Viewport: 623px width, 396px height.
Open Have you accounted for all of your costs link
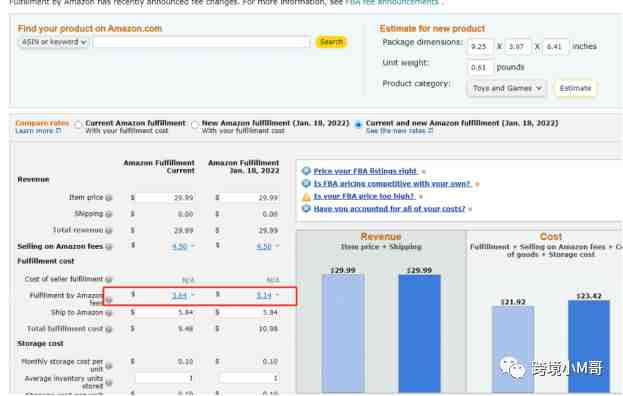pos(389,209)
